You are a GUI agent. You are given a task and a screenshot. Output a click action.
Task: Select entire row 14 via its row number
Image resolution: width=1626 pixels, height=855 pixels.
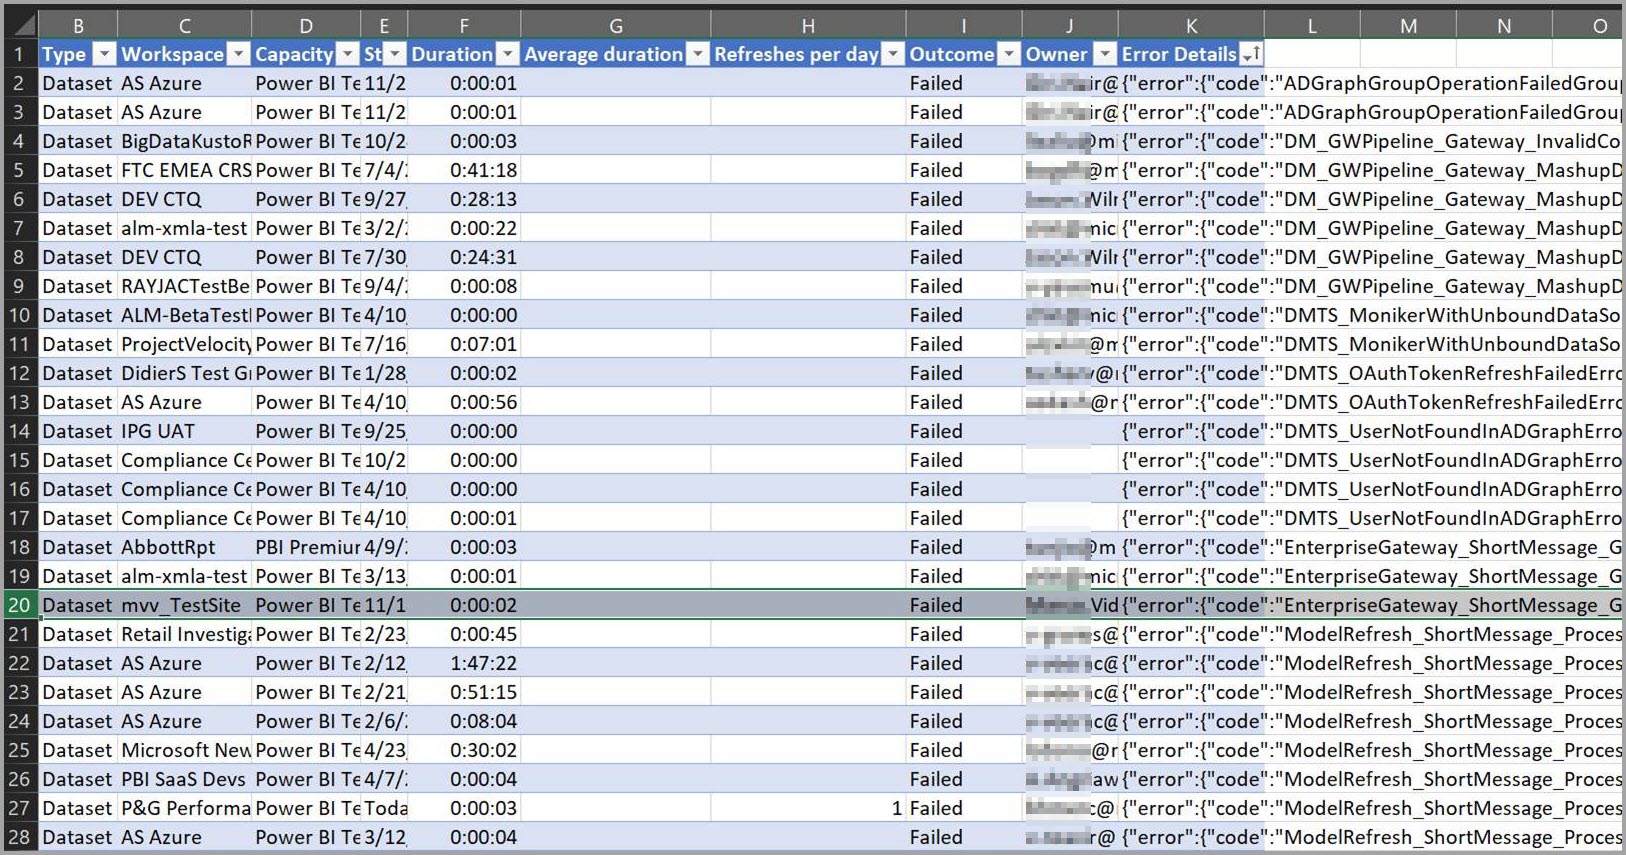(19, 431)
